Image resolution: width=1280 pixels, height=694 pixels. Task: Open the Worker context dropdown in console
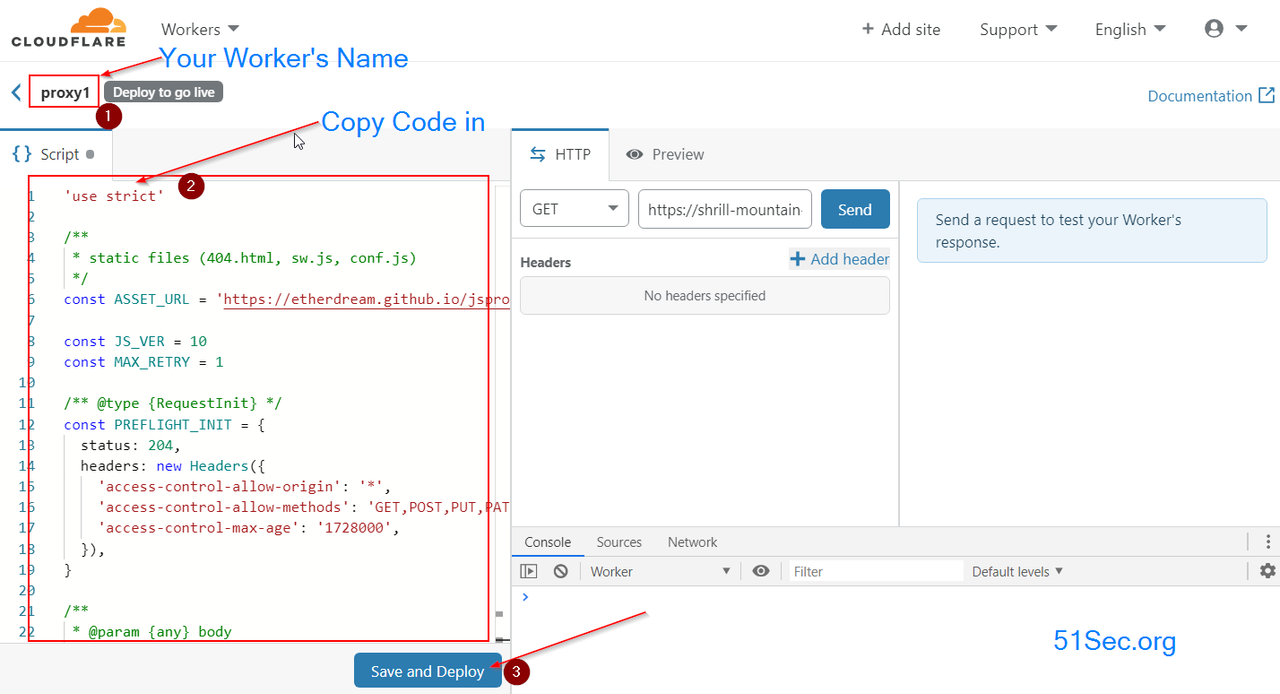point(660,571)
